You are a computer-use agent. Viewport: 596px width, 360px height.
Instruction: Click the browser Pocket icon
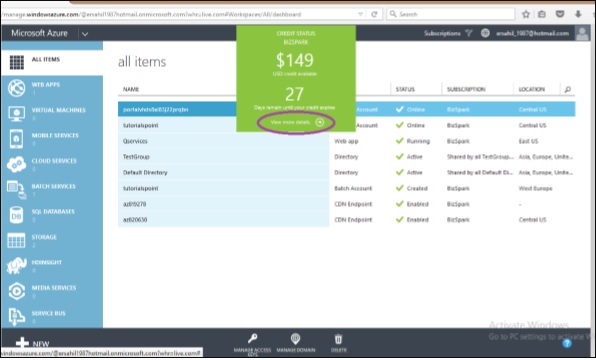point(560,14)
